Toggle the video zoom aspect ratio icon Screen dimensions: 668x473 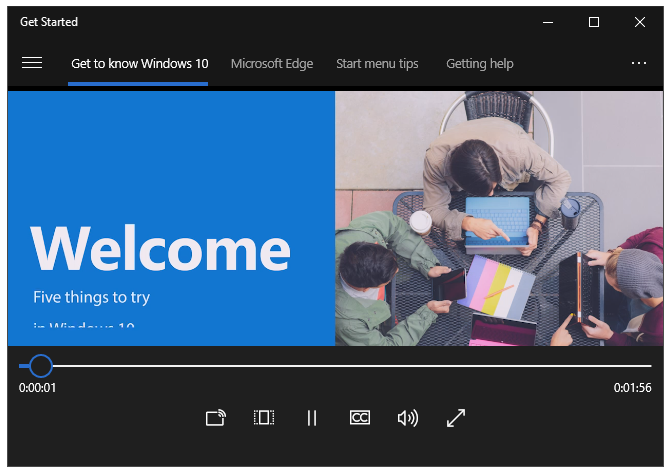pos(264,418)
